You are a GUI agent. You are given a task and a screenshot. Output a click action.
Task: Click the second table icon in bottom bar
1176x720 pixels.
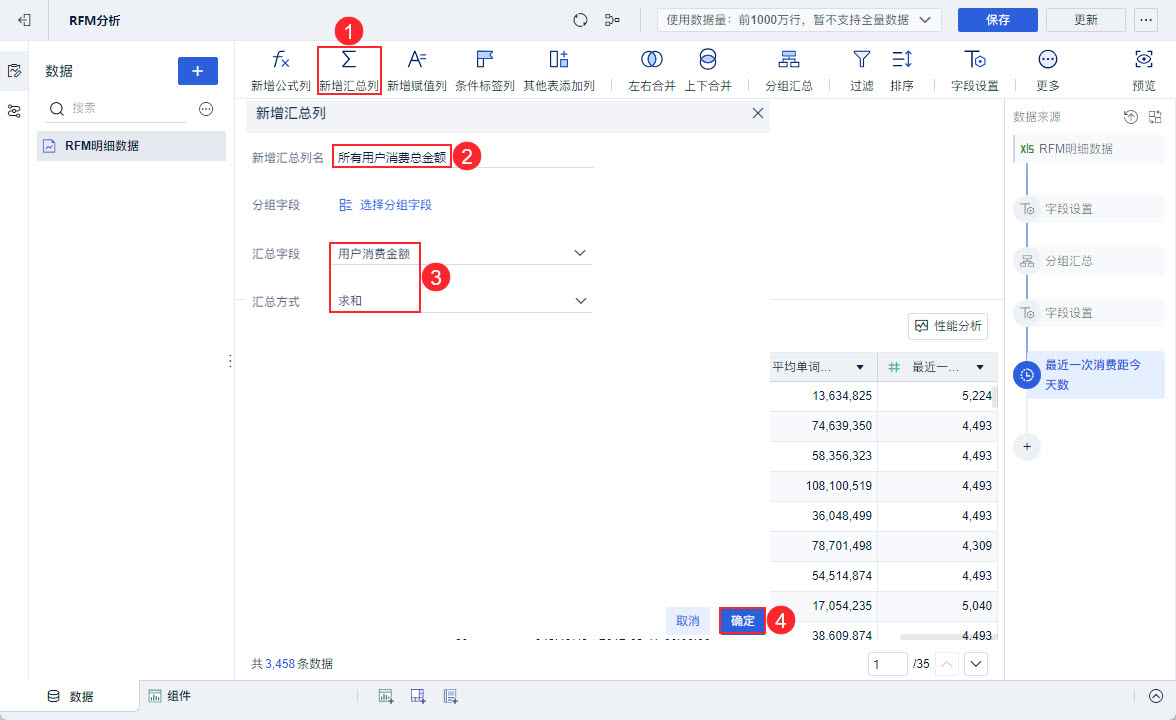point(418,696)
